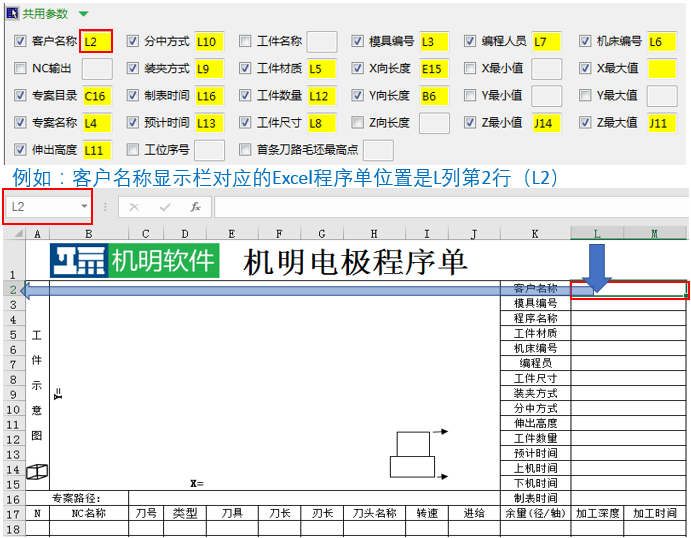The height and width of the screenshot is (538, 691).
Task: Click the 3D box icon in column A
Action: point(37,471)
